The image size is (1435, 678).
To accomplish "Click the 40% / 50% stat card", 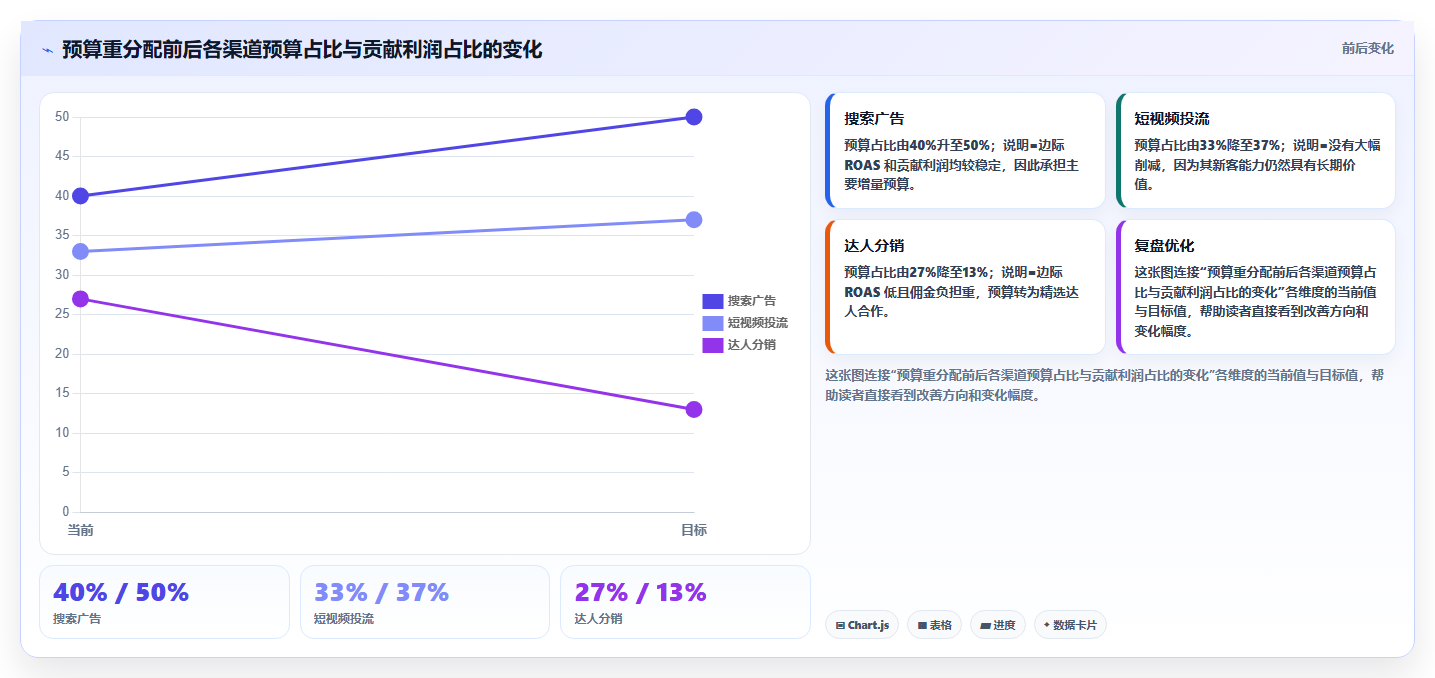I will 164,602.
